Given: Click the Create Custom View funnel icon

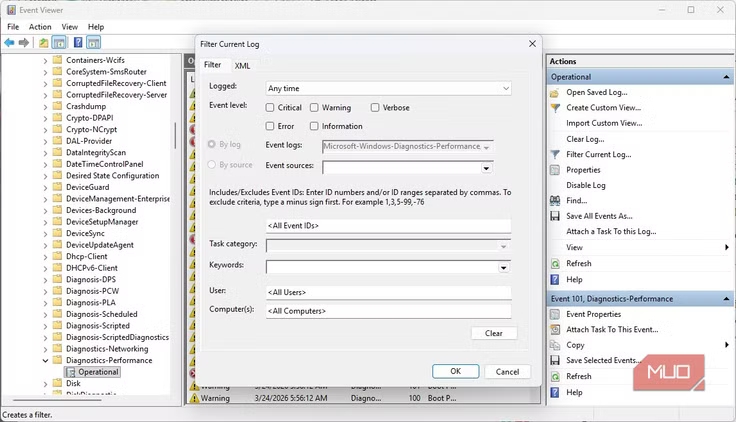Looking at the screenshot, I should (x=557, y=108).
